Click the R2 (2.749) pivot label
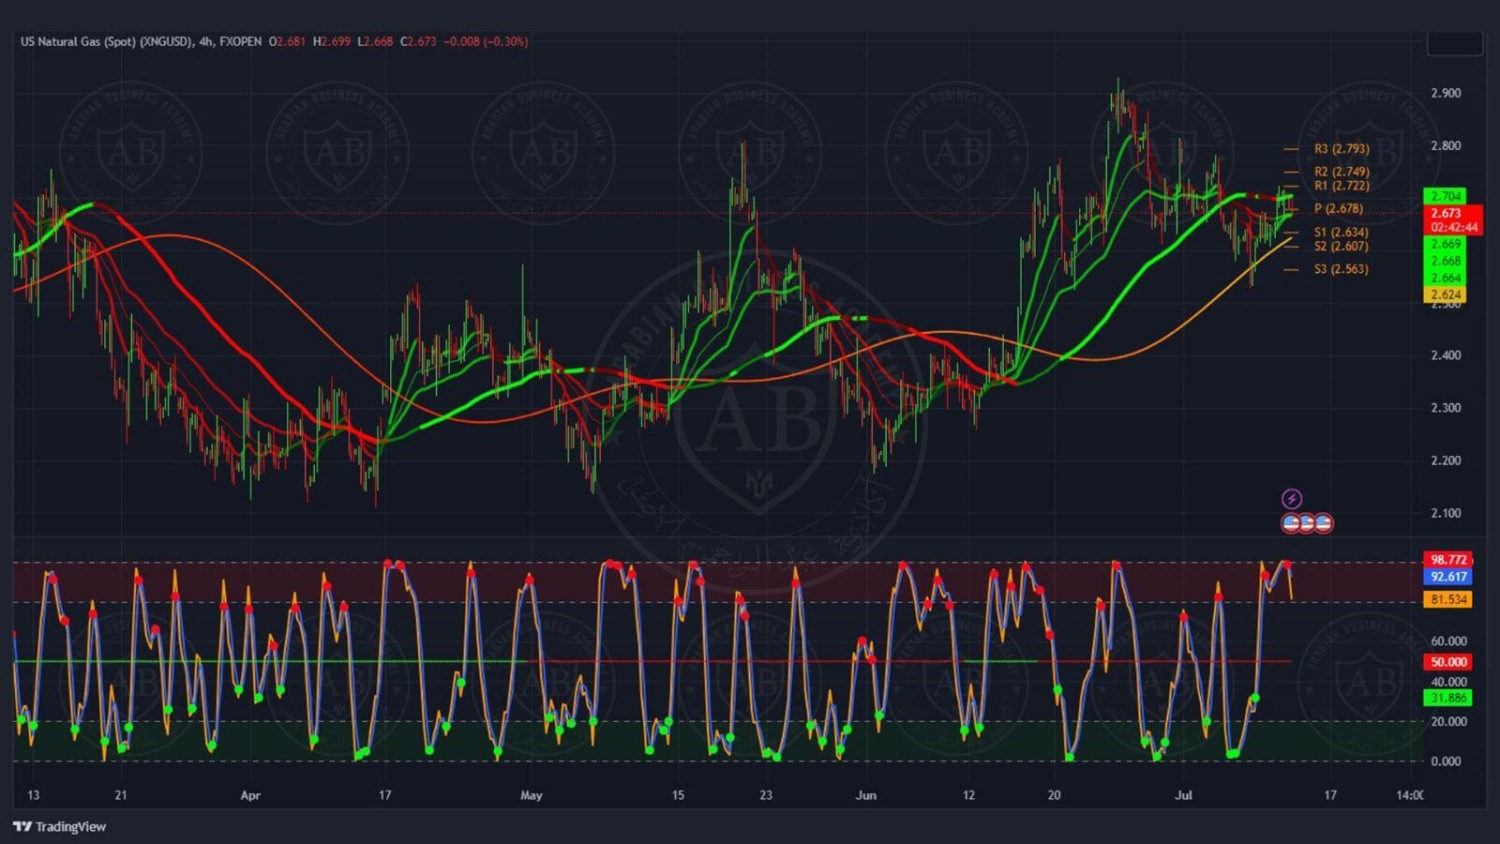The height and width of the screenshot is (844, 1500). (x=1342, y=172)
